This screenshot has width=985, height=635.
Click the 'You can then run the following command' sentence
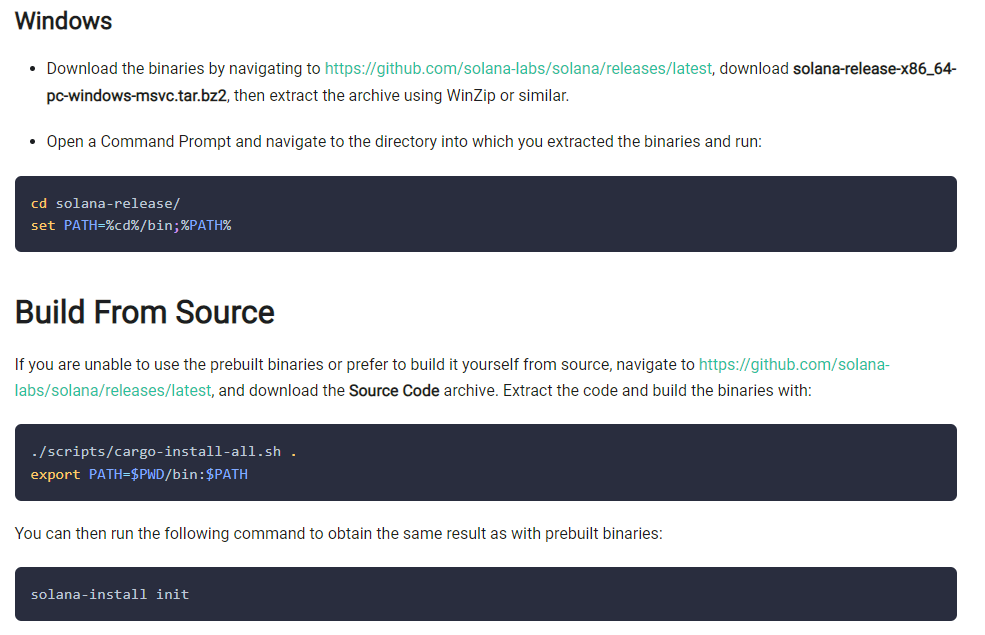click(339, 533)
